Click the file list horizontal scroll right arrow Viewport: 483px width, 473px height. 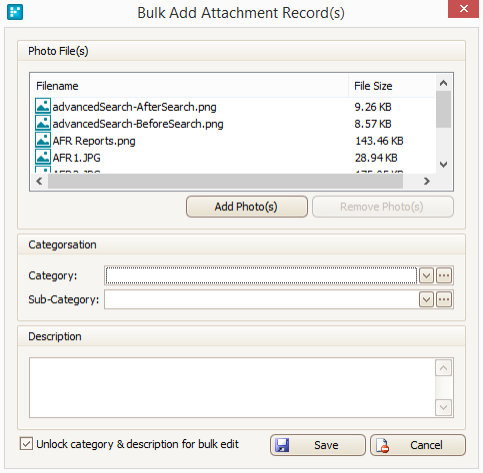tap(426, 181)
